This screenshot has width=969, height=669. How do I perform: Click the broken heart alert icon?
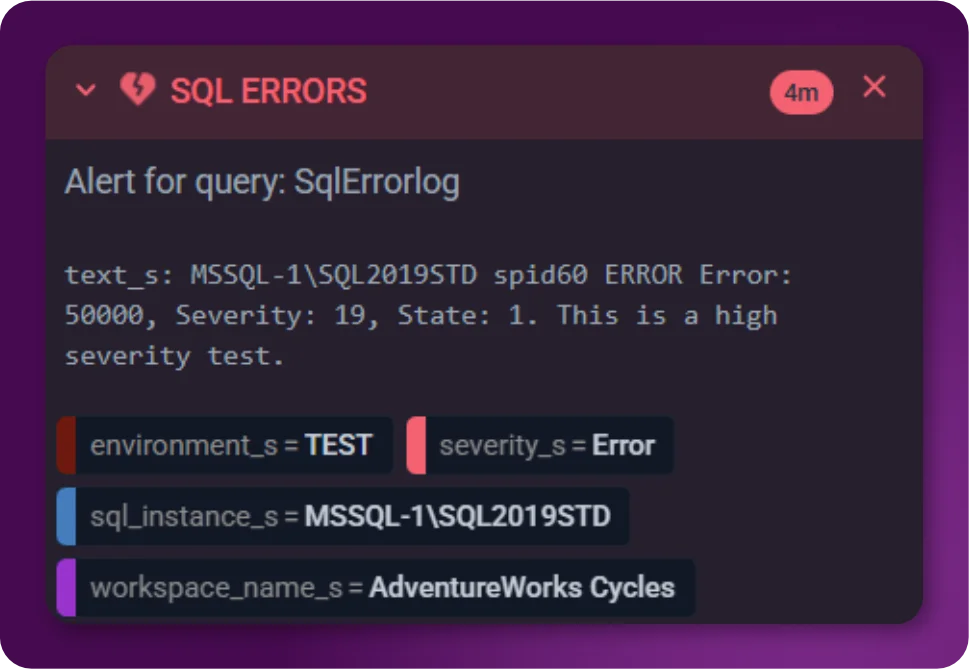click(138, 90)
